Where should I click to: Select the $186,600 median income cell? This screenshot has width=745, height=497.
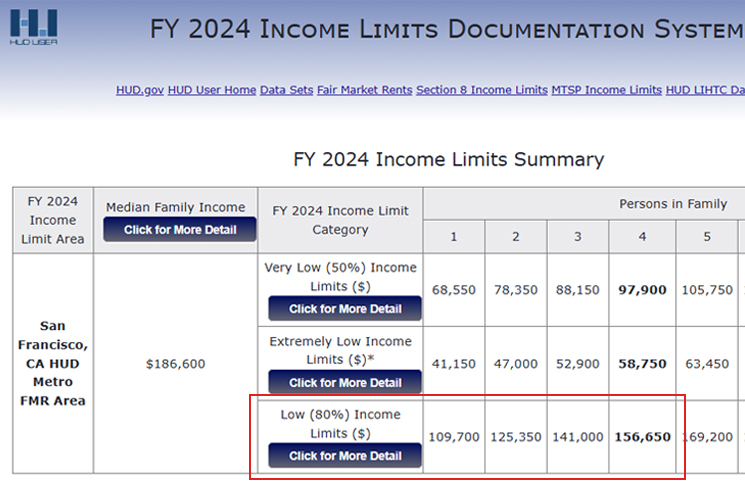pyautogui.click(x=175, y=364)
